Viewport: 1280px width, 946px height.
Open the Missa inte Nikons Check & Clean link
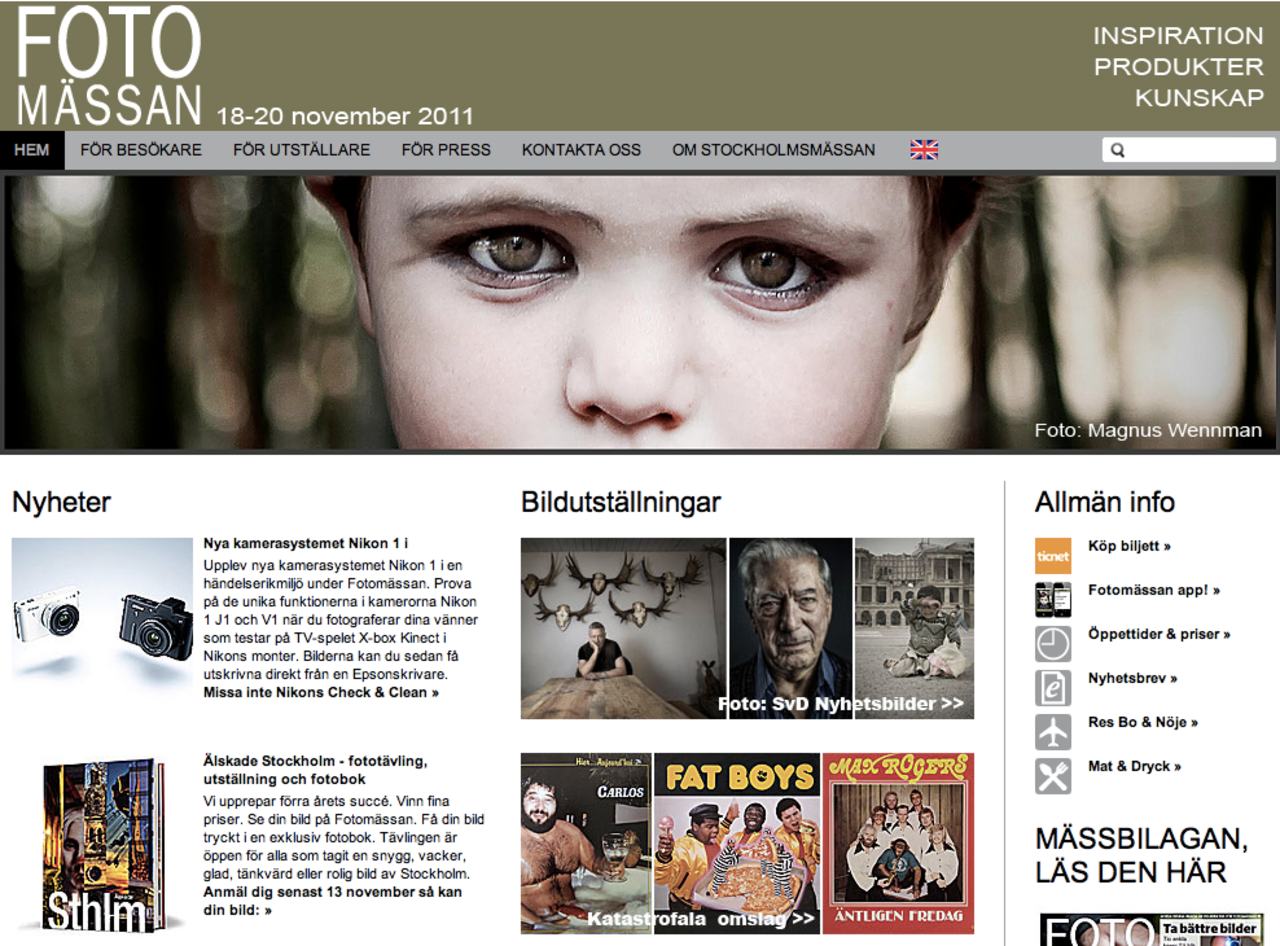(321, 692)
